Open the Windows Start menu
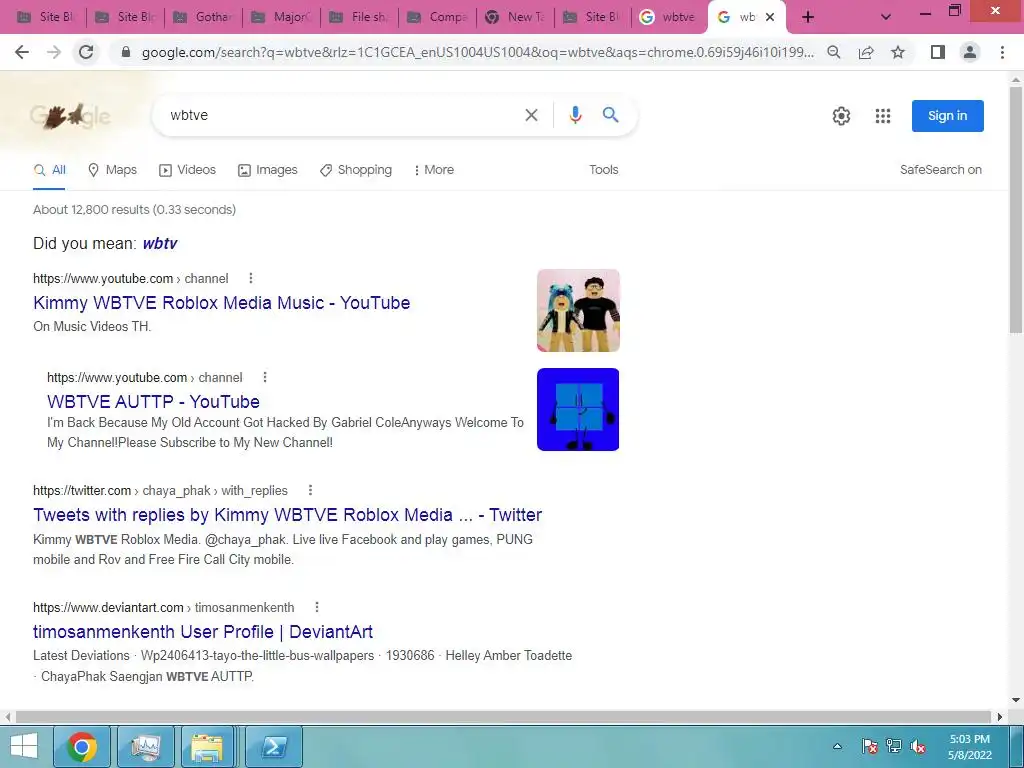Screen dimensions: 1024x768 [24, 746]
